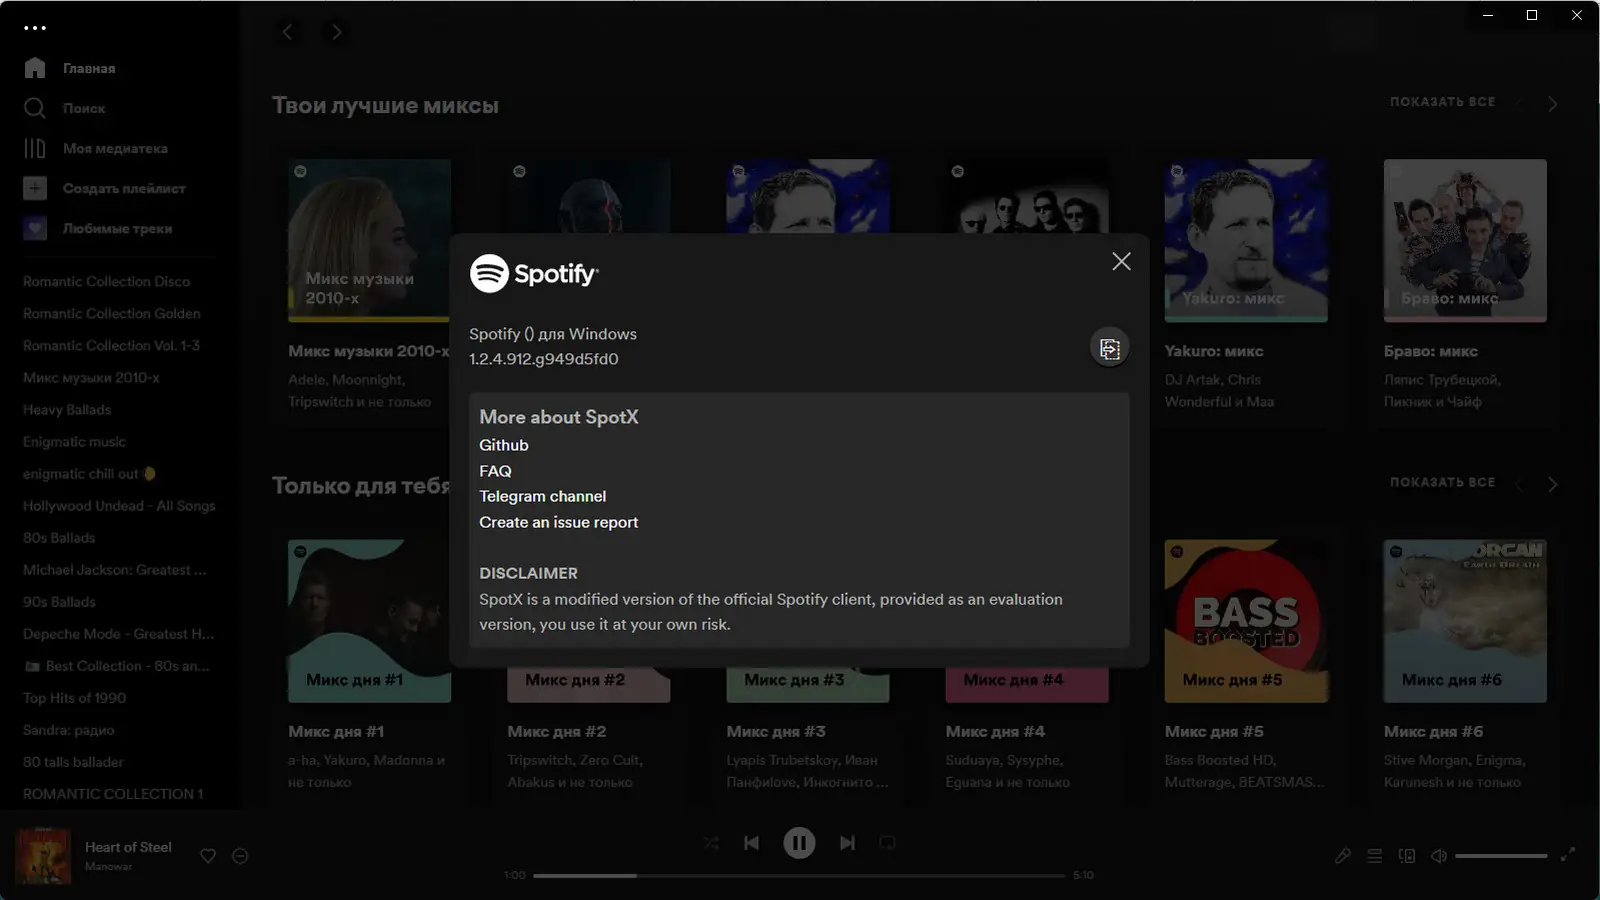Open Romantic Collection Golden playlist
Viewport: 1600px width, 900px height.
point(111,314)
